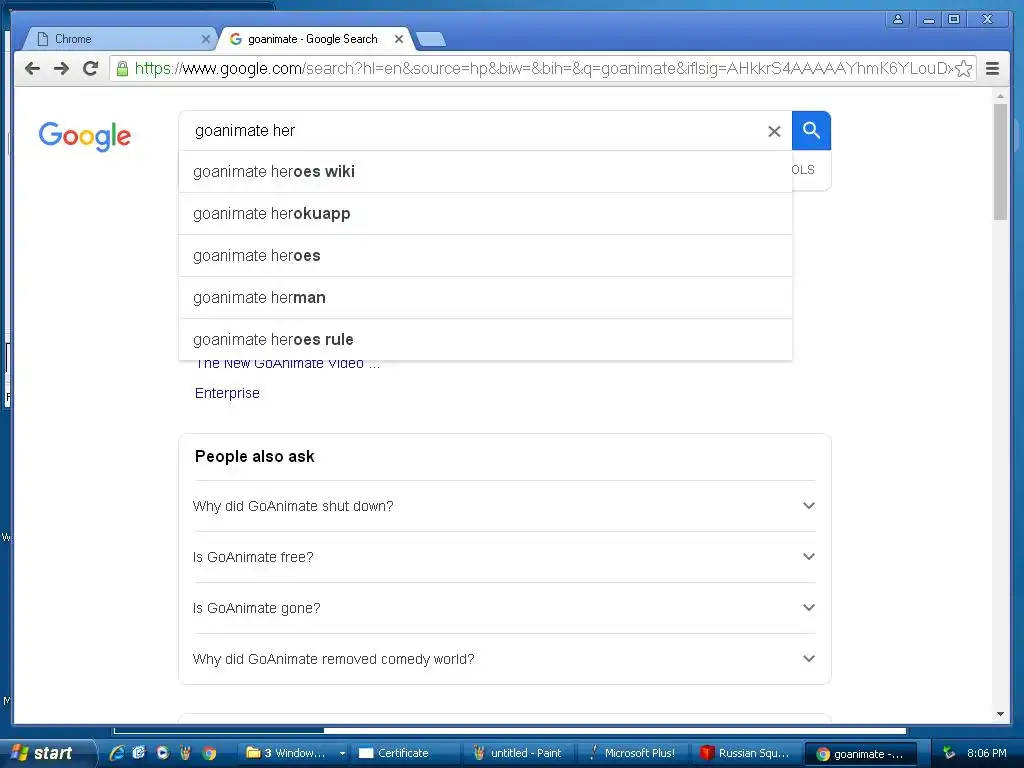Clear the search text with the X icon

(x=775, y=131)
